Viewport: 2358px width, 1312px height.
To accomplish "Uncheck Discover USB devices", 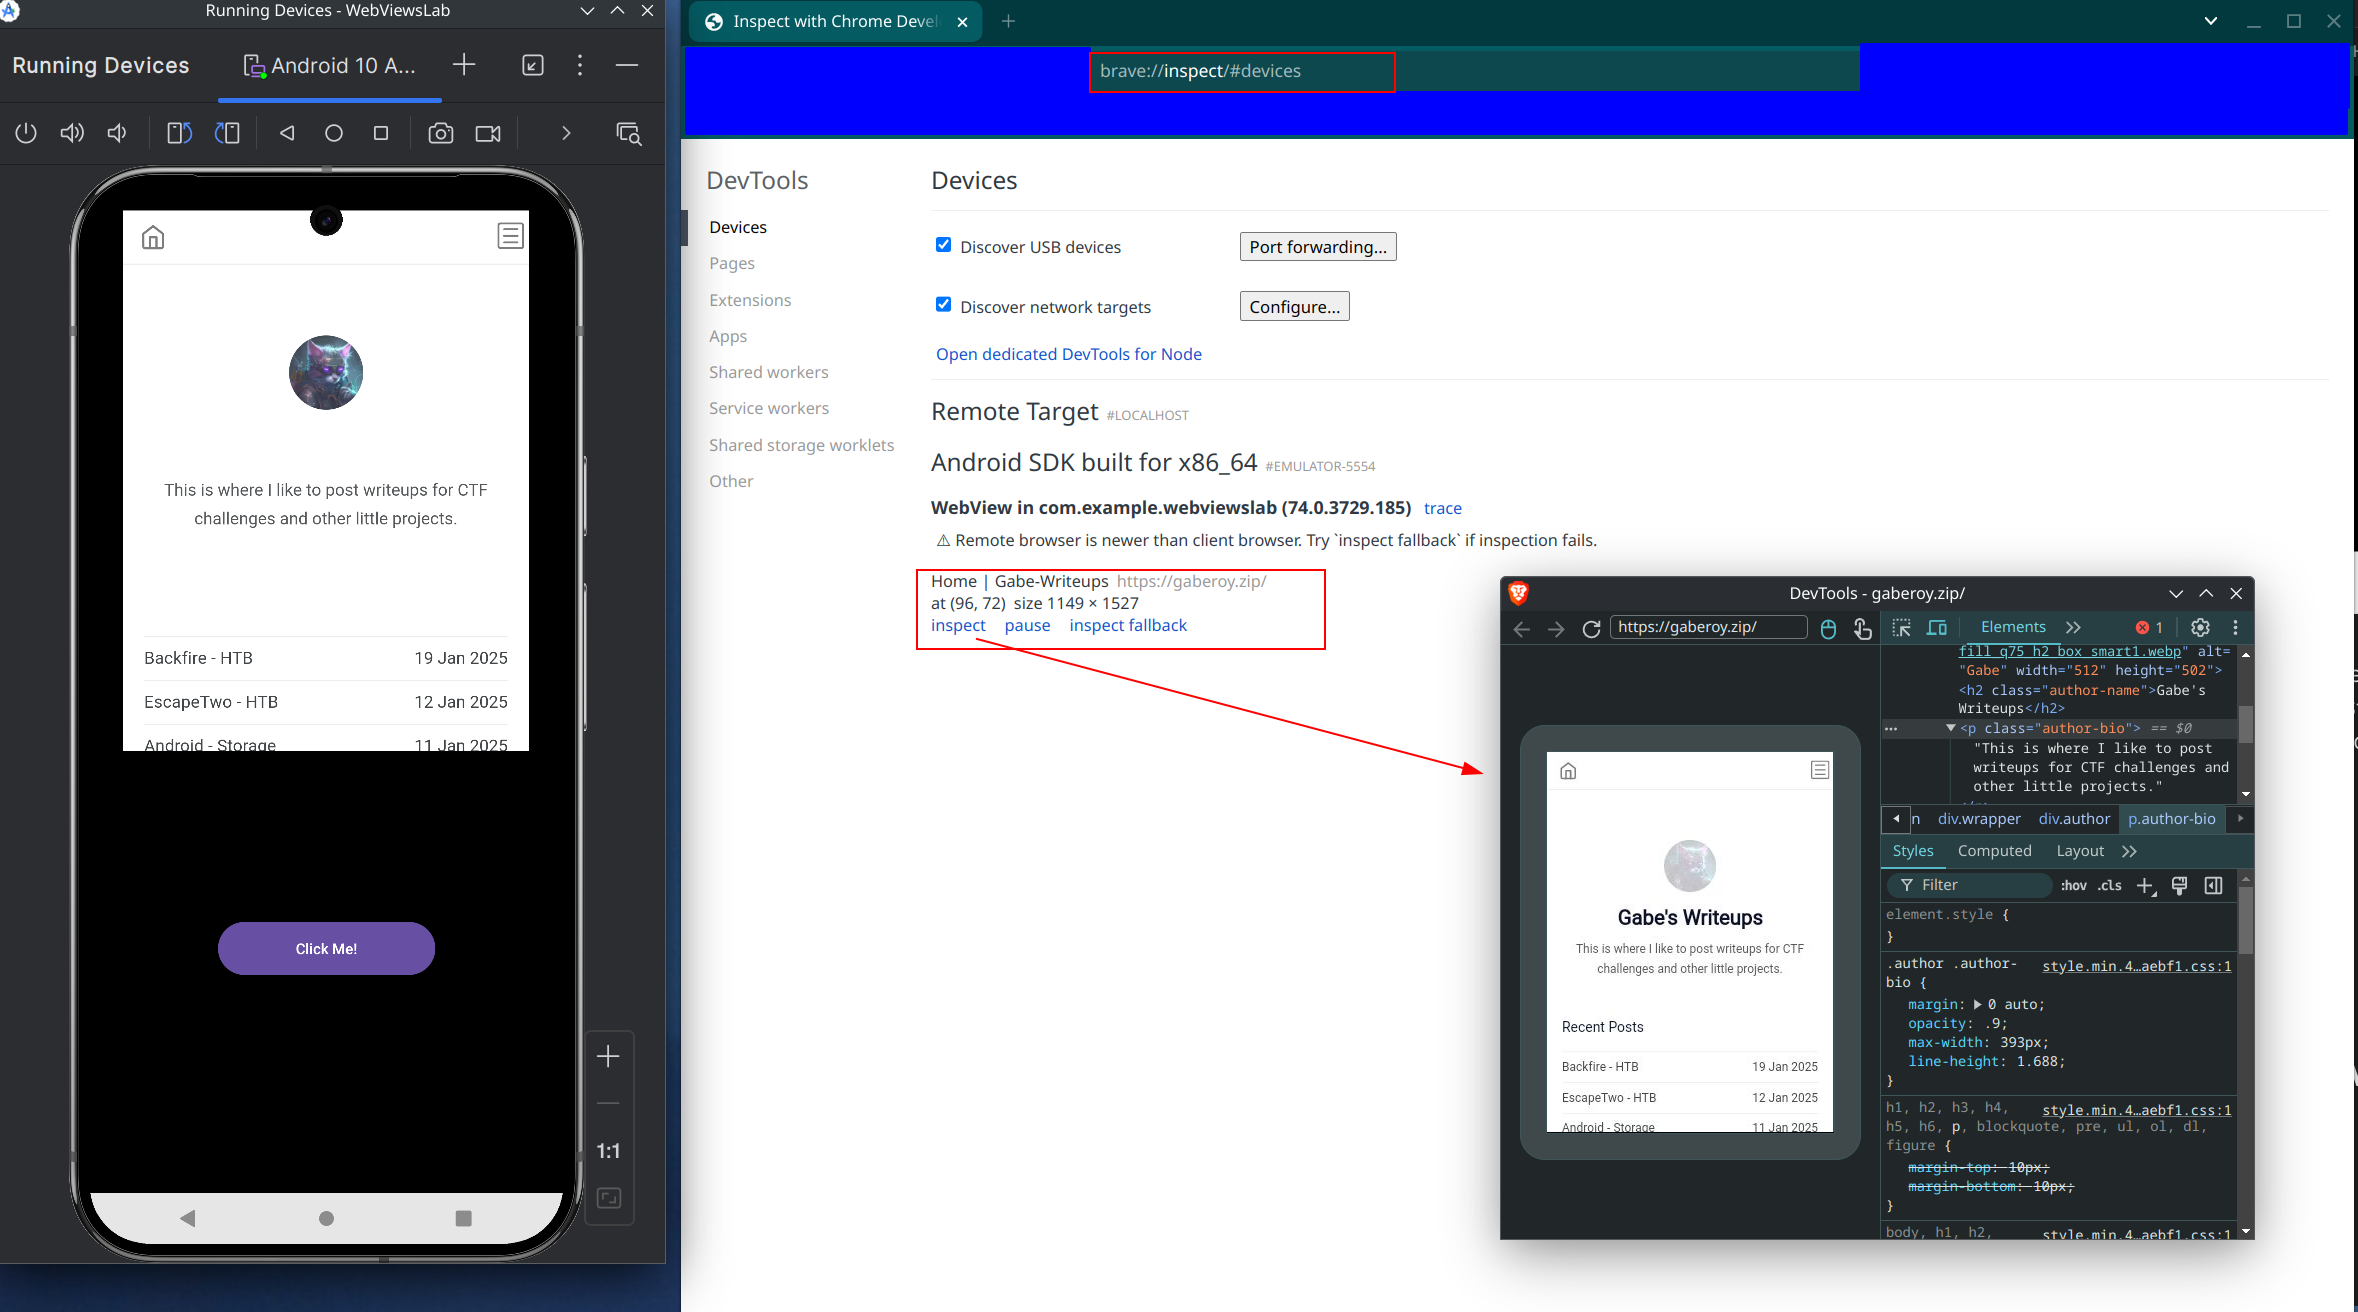I will pos(943,245).
